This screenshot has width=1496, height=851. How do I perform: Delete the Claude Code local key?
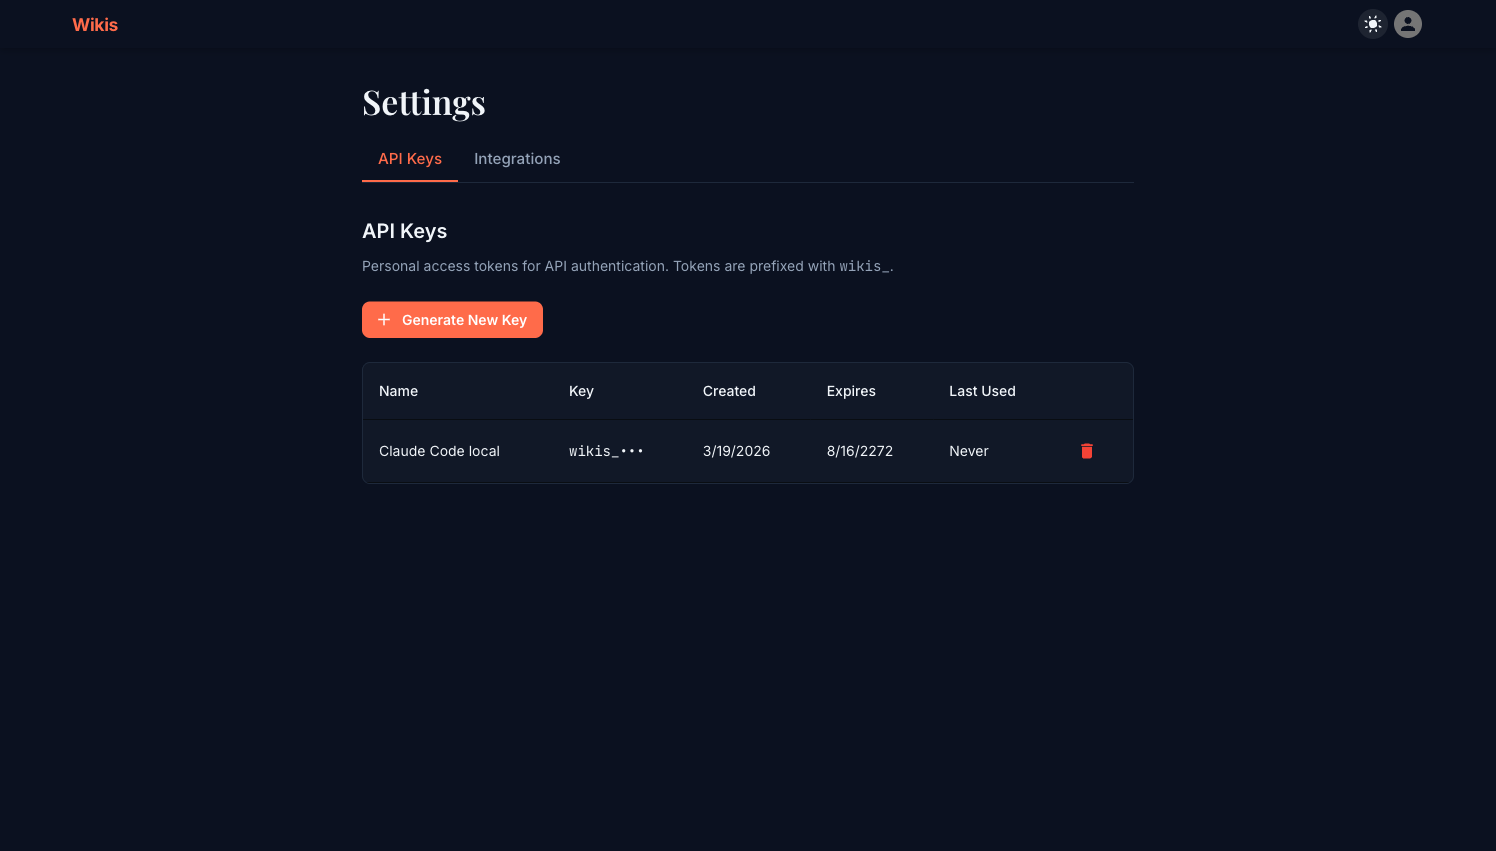(1087, 451)
